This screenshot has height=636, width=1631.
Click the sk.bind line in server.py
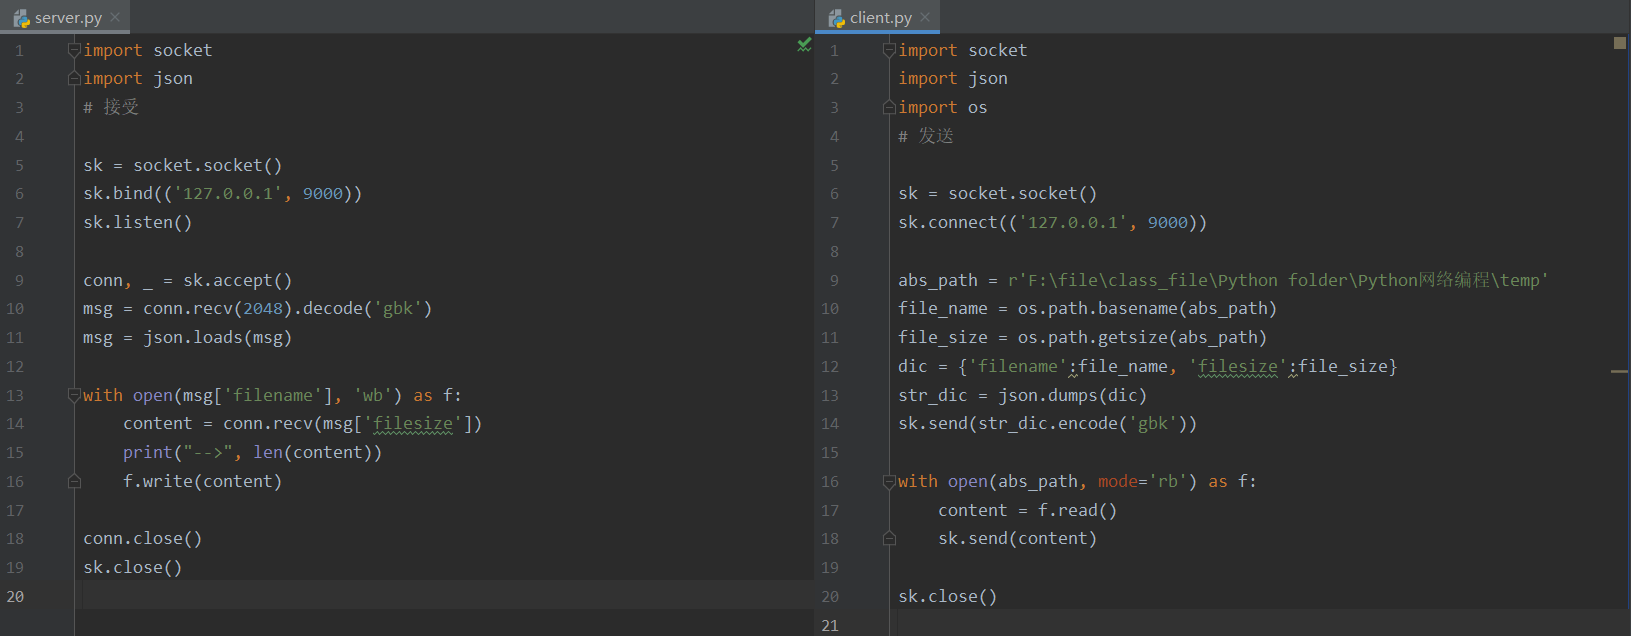coord(223,193)
